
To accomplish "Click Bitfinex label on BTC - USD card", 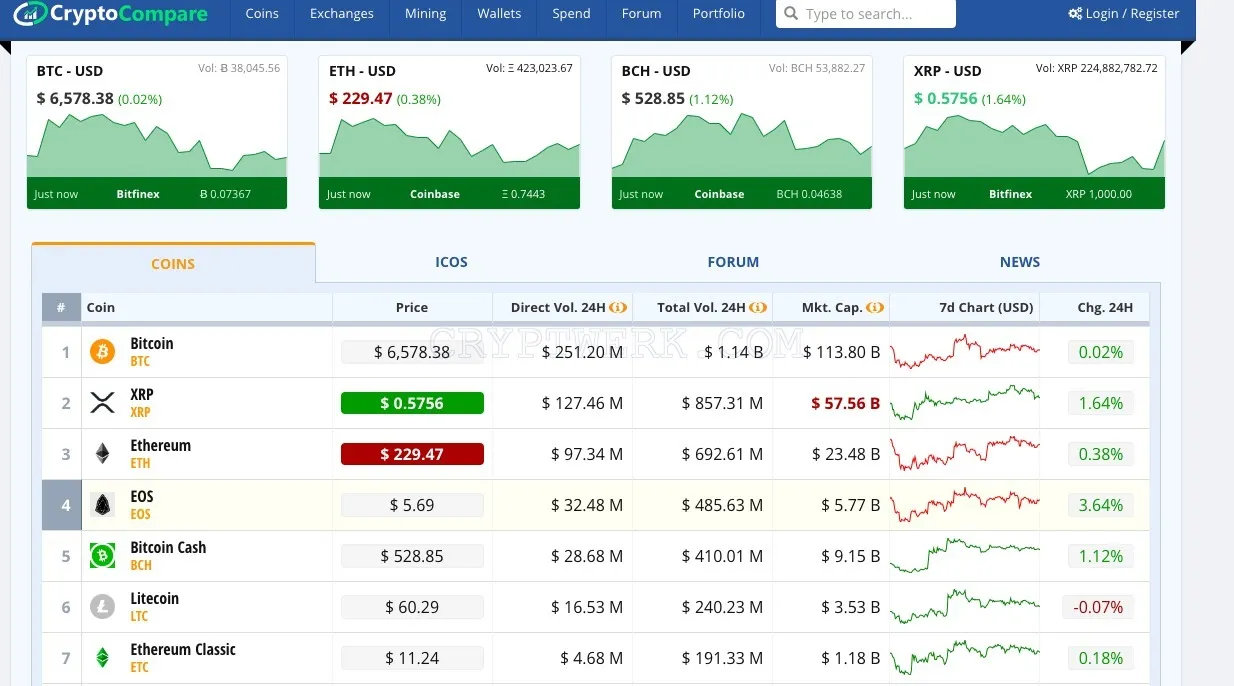I will pos(138,194).
